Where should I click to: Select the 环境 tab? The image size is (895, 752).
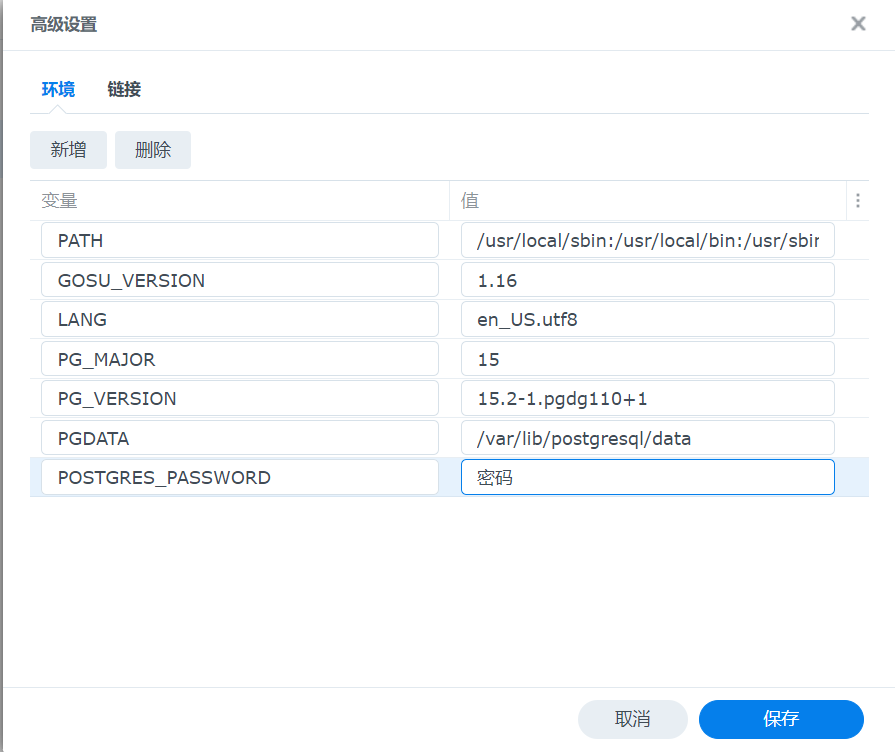coord(58,89)
